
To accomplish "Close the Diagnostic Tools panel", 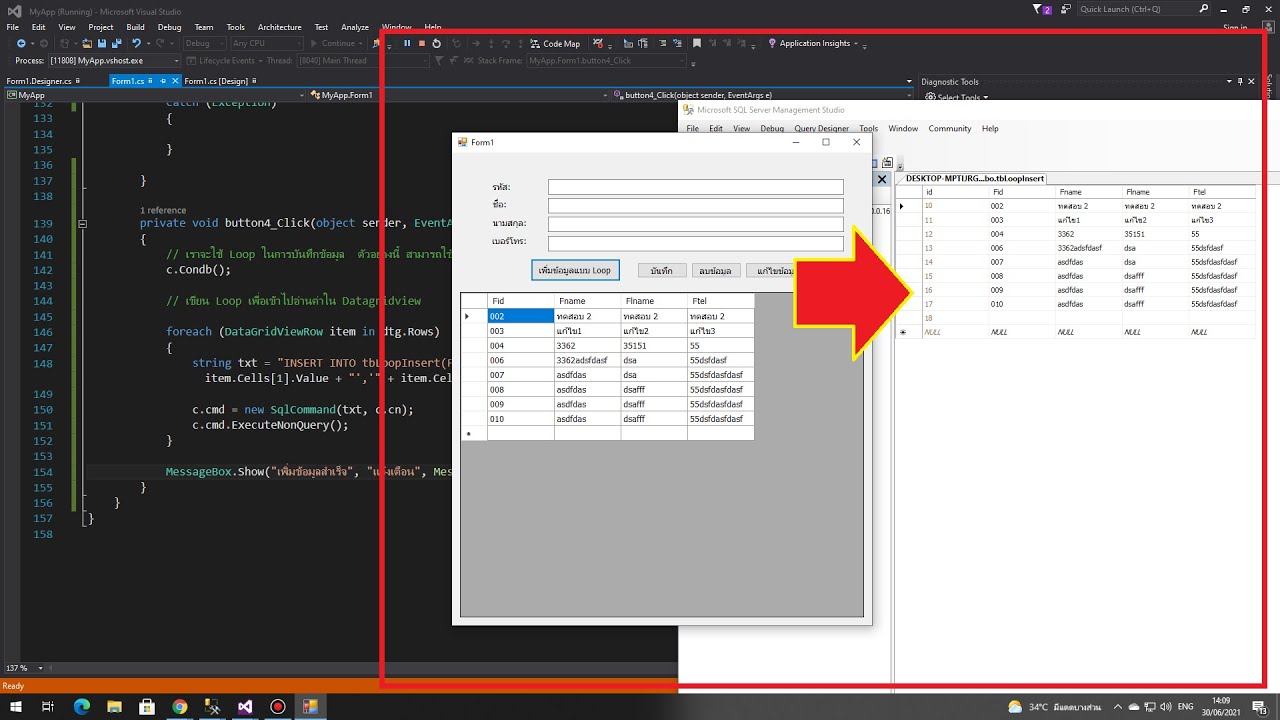I will (x=1252, y=81).
